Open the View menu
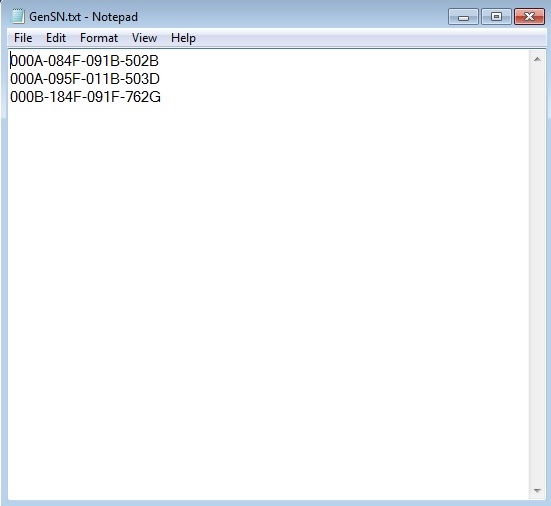551x506 pixels. tap(144, 38)
